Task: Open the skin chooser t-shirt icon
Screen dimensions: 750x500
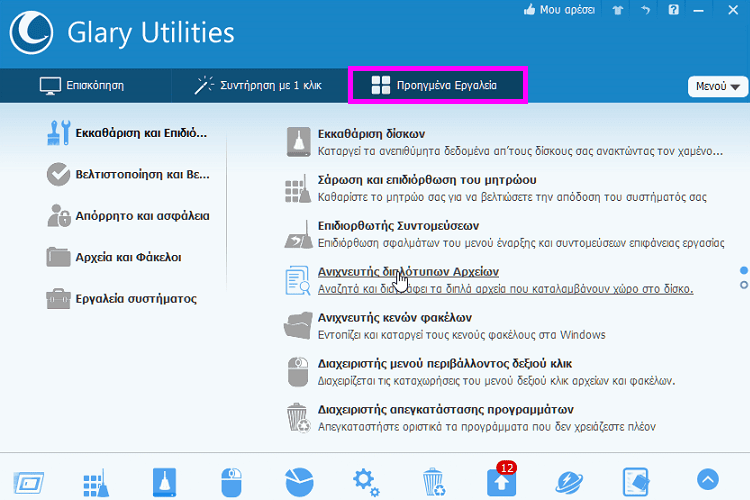Action: tap(618, 10)
